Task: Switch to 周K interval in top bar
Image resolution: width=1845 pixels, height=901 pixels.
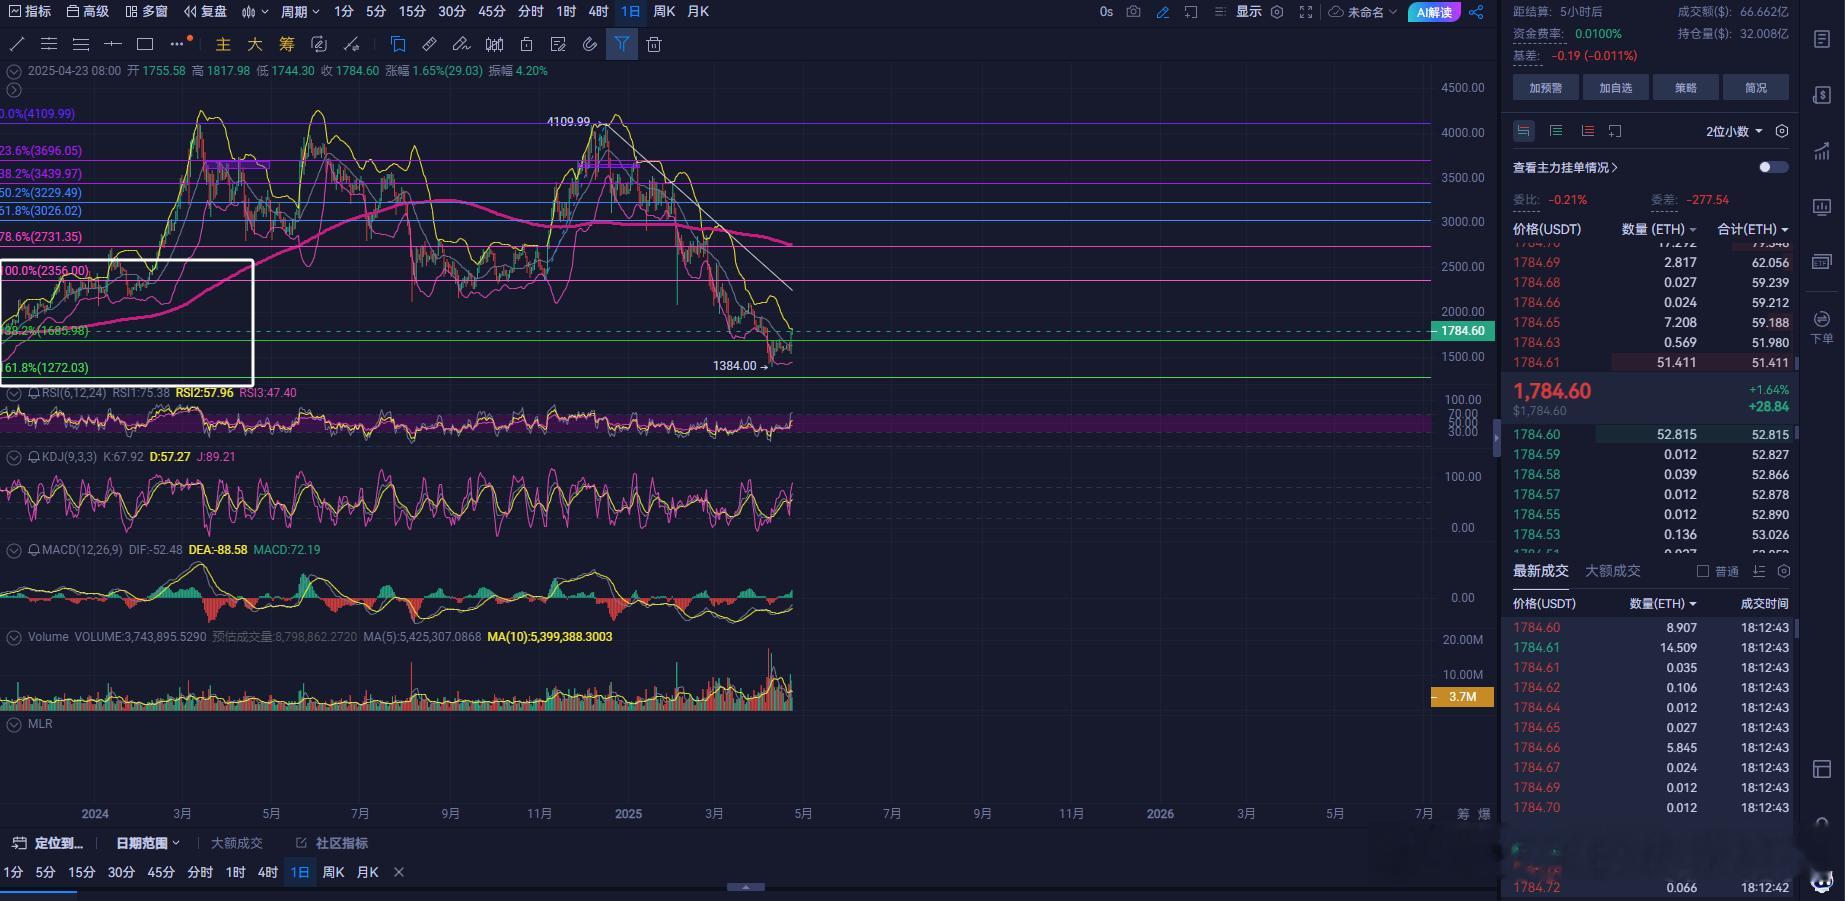Action: coord(664,12)
